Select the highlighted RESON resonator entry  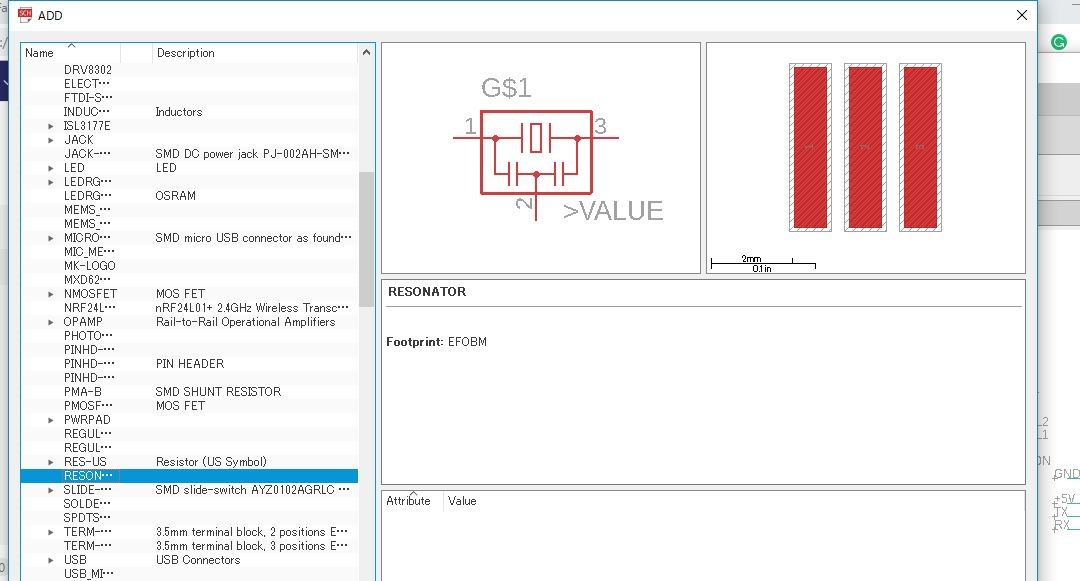(189, 476)
